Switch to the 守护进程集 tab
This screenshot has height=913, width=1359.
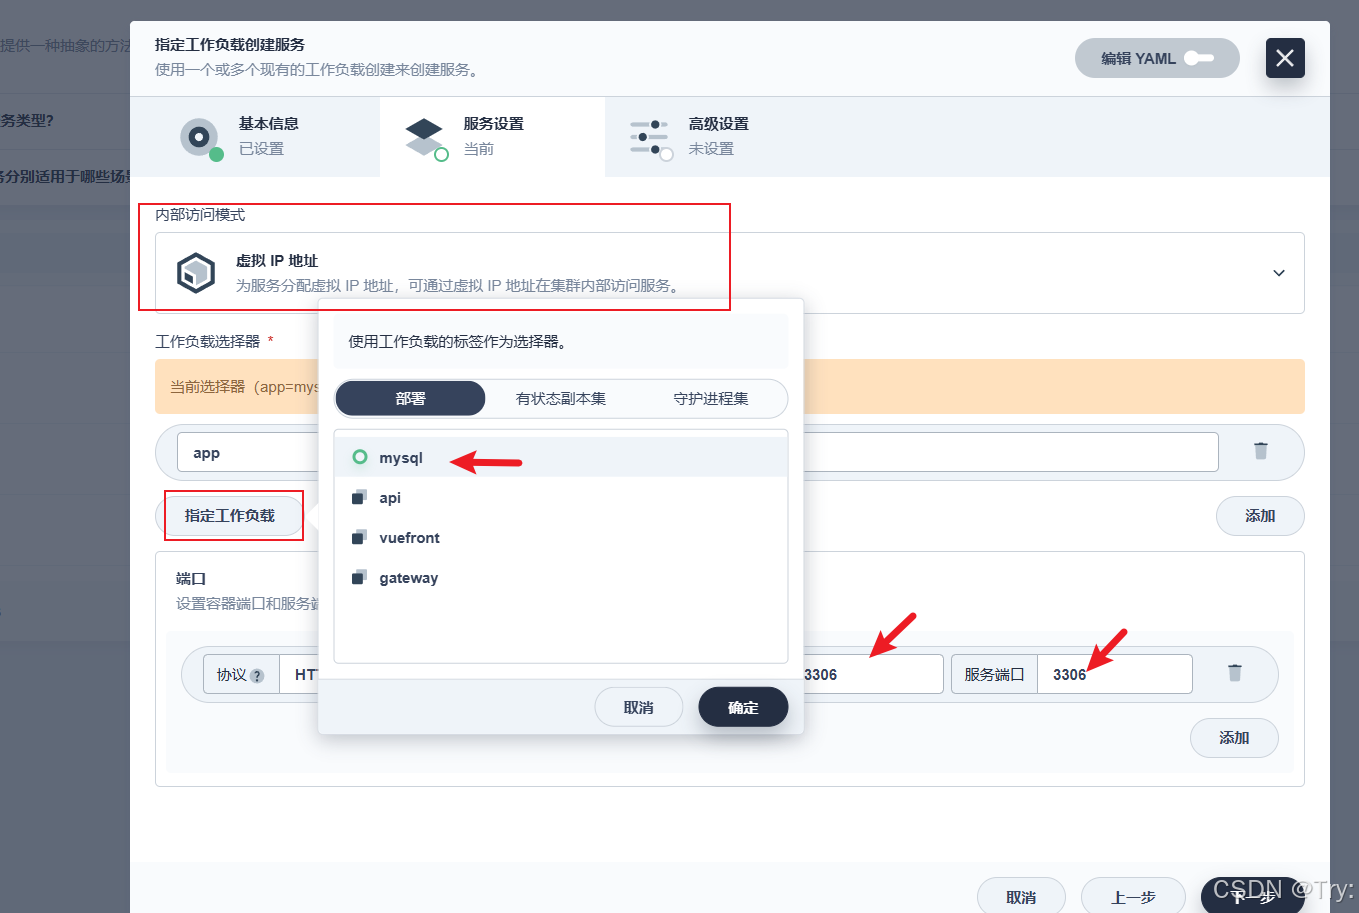pyautogui.click(x=710, y=398)
